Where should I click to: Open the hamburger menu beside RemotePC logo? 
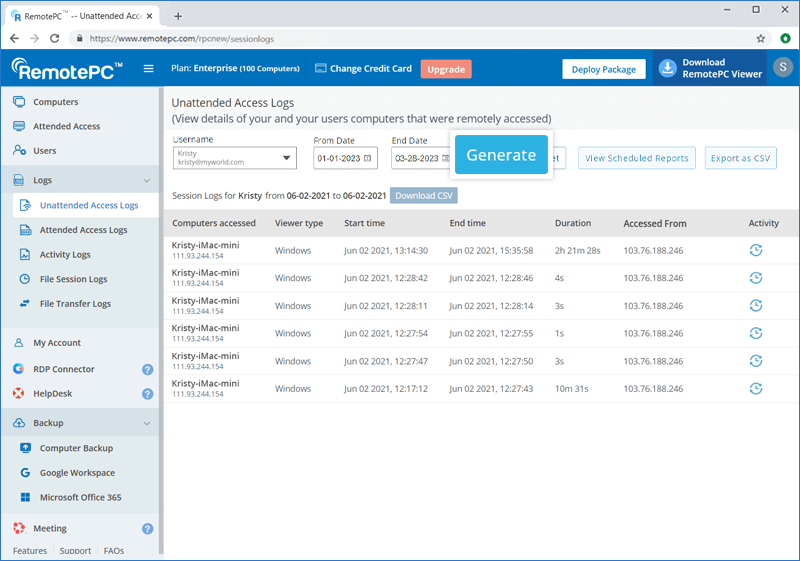tap(149, 69)
